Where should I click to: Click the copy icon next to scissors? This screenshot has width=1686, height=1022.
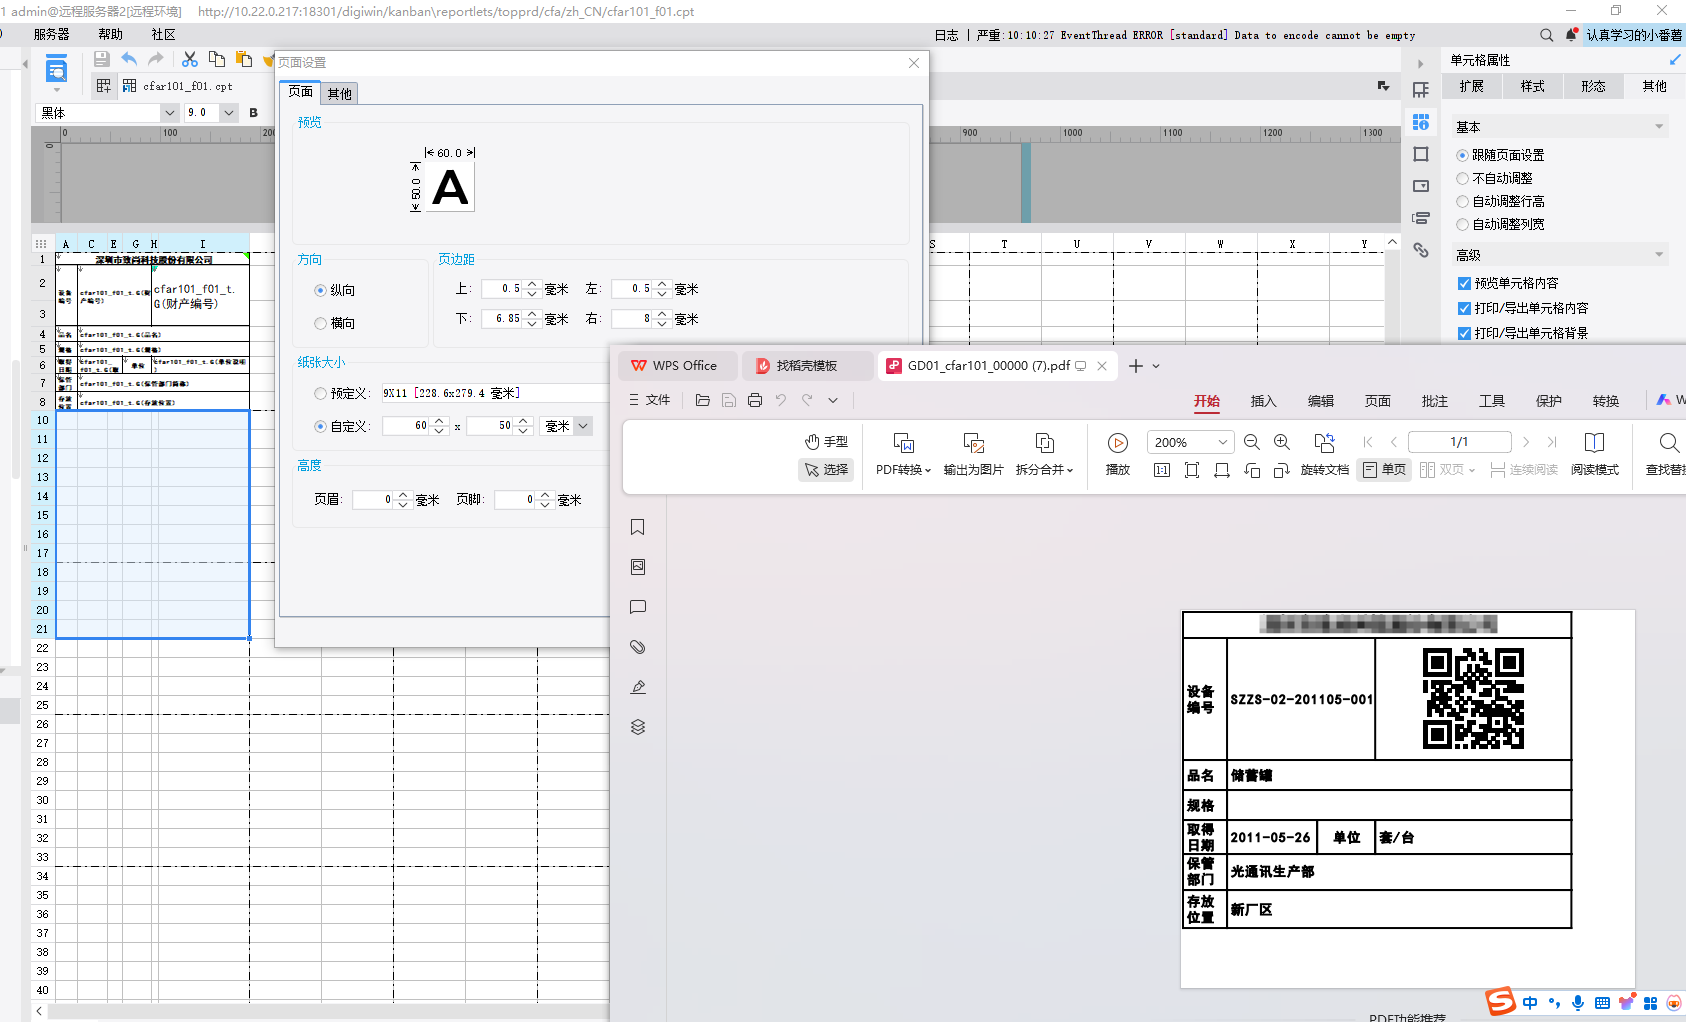(x=216, y=60)
